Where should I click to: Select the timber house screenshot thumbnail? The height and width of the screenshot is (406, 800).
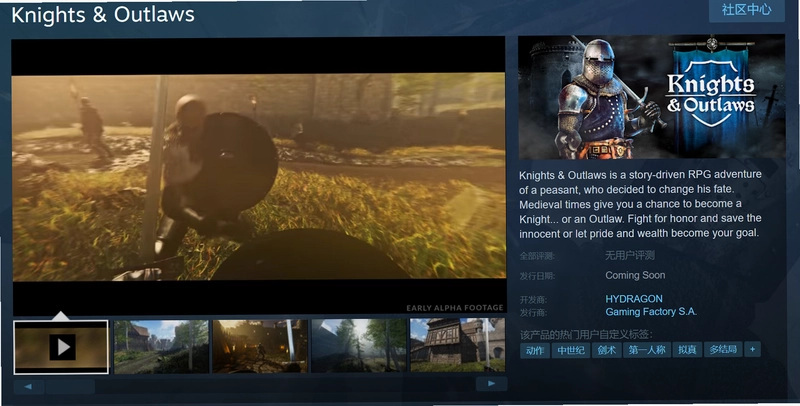point(458,345)
